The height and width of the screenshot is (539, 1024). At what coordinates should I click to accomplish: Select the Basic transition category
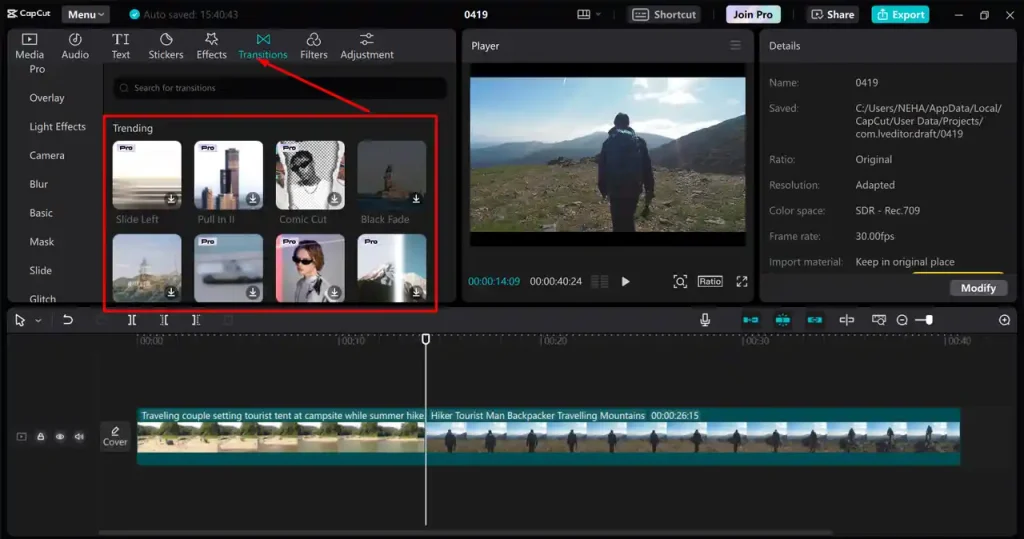point(41,213)
